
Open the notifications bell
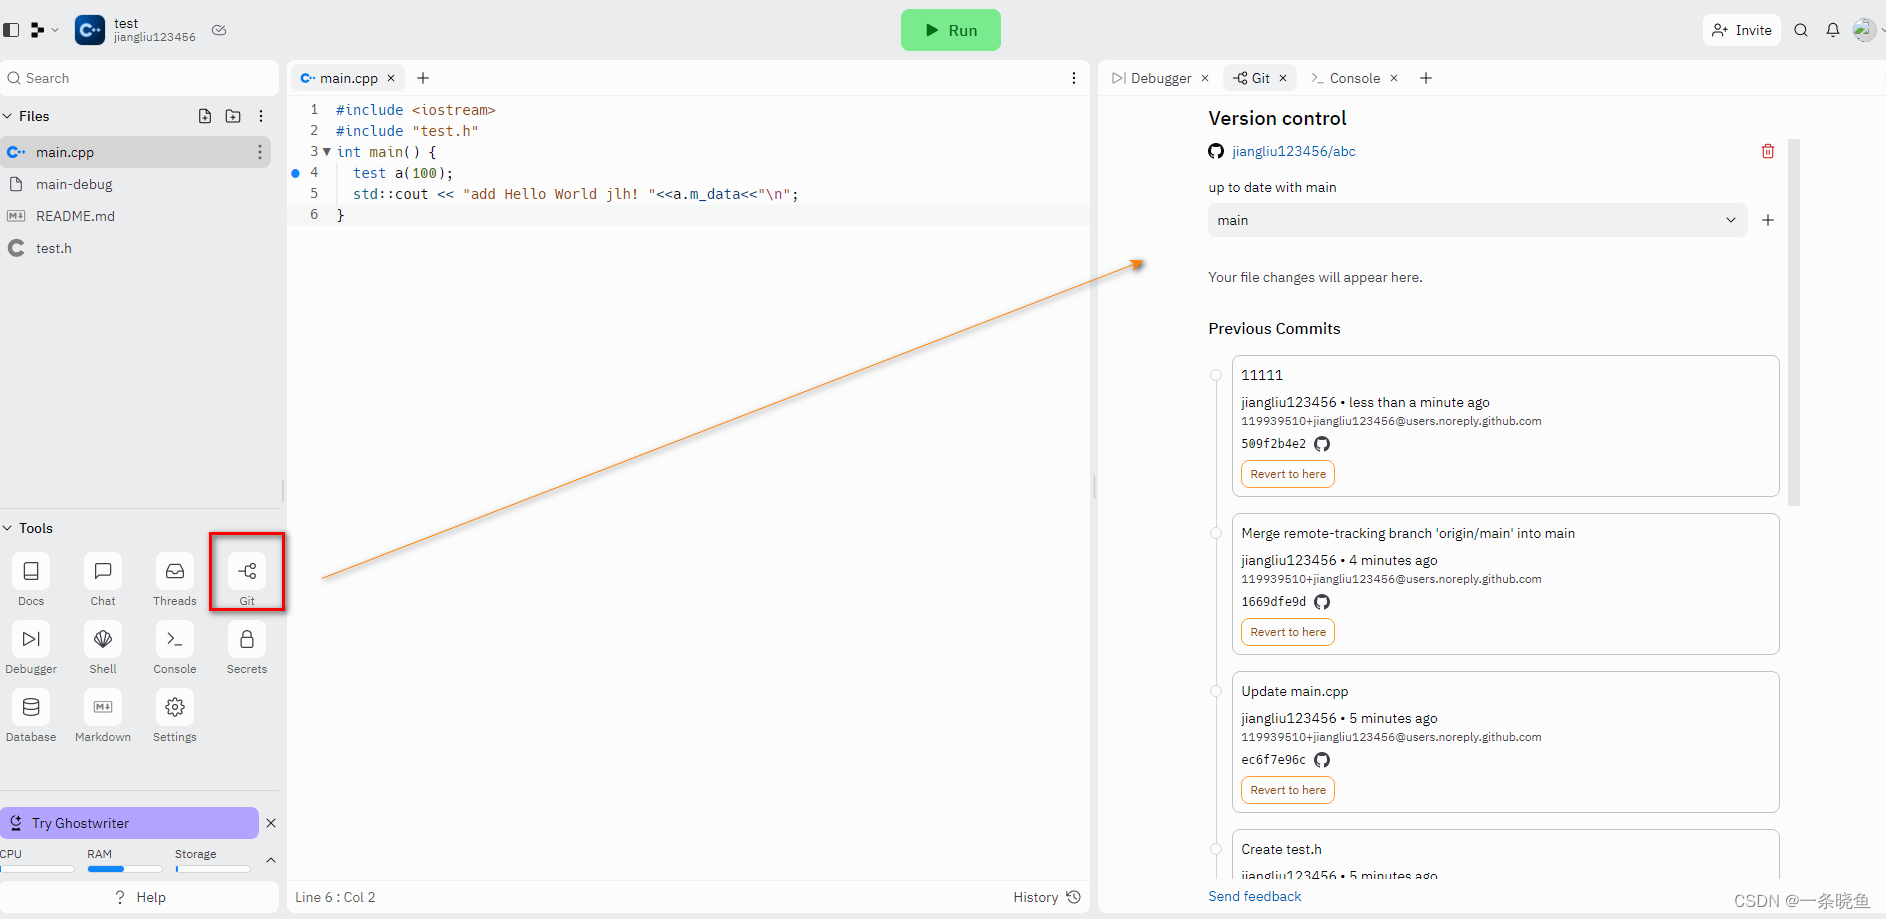click(1833, 30)
